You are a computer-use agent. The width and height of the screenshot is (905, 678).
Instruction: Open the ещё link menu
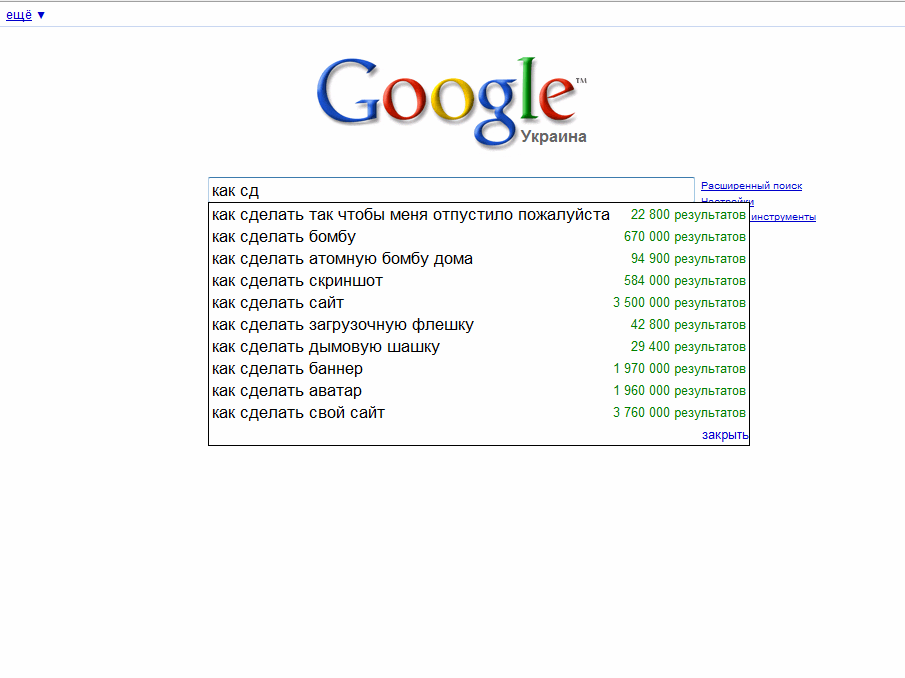click(x=19, y=15)
